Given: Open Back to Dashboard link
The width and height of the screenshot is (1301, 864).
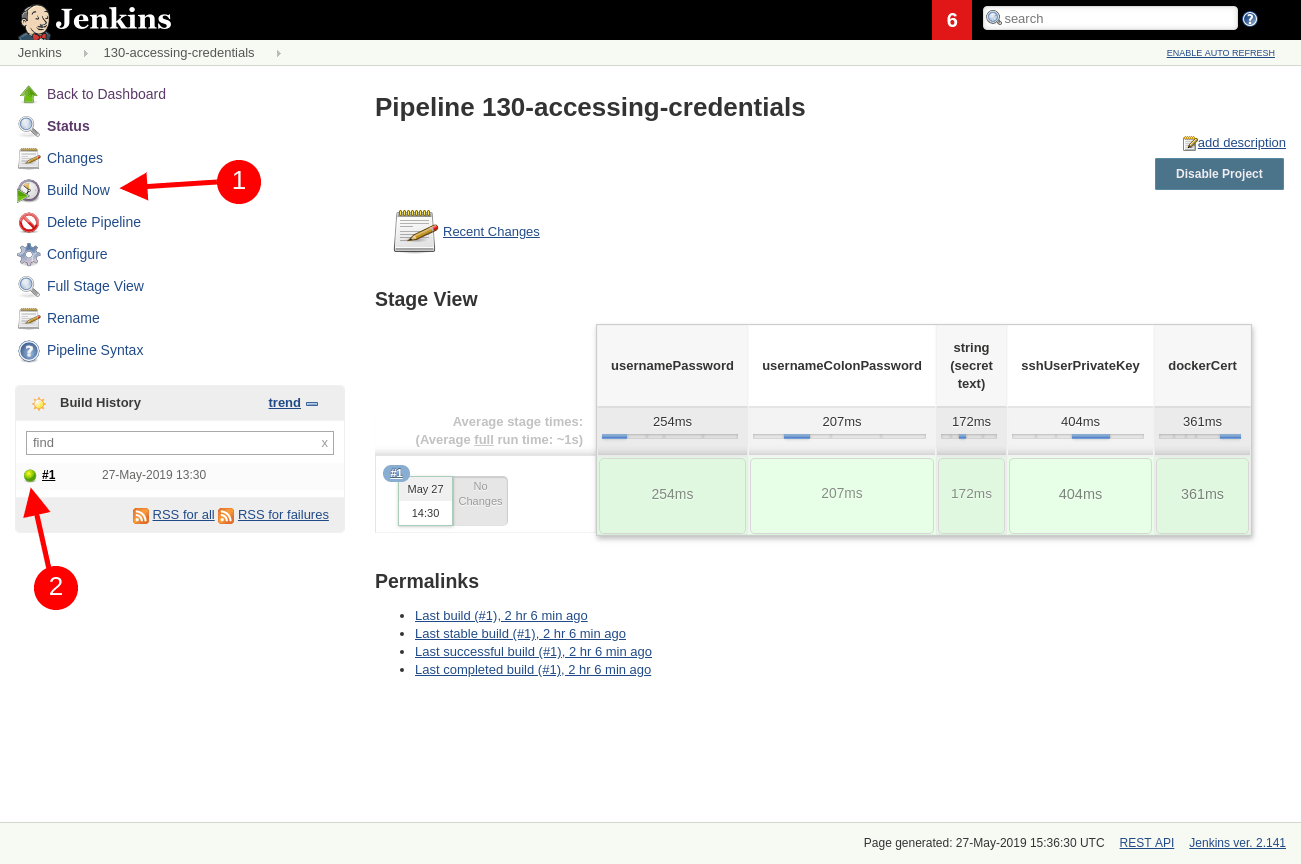Looking at the screenshot, I should click(x=106, y=94).
